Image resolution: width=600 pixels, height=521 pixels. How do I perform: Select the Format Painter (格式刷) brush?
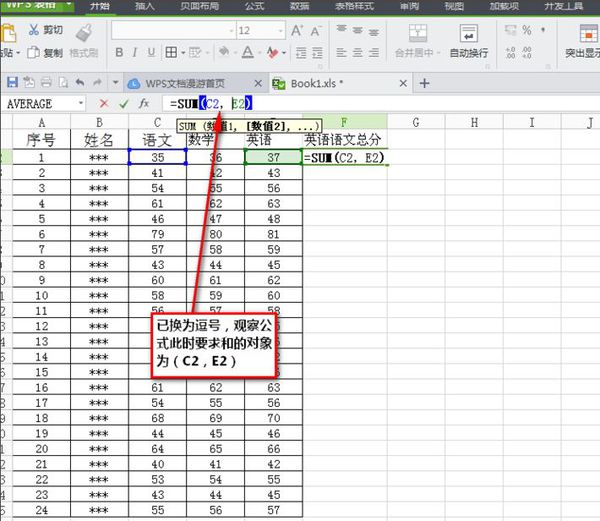coord(84,32)
